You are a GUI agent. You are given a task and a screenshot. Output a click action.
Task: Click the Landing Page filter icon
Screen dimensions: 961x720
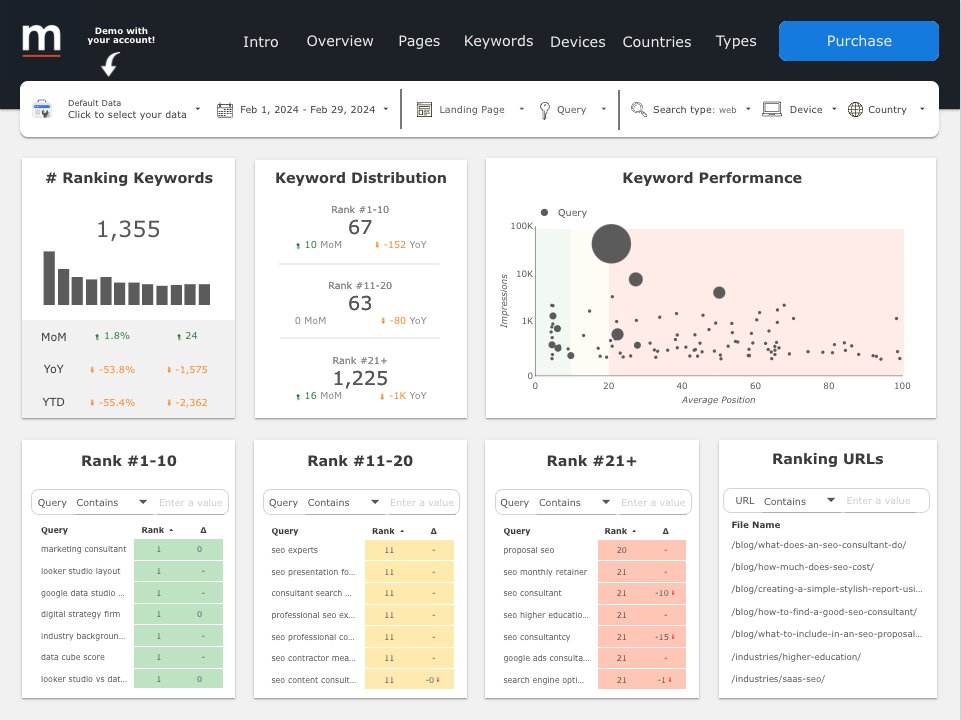[424, 110]
